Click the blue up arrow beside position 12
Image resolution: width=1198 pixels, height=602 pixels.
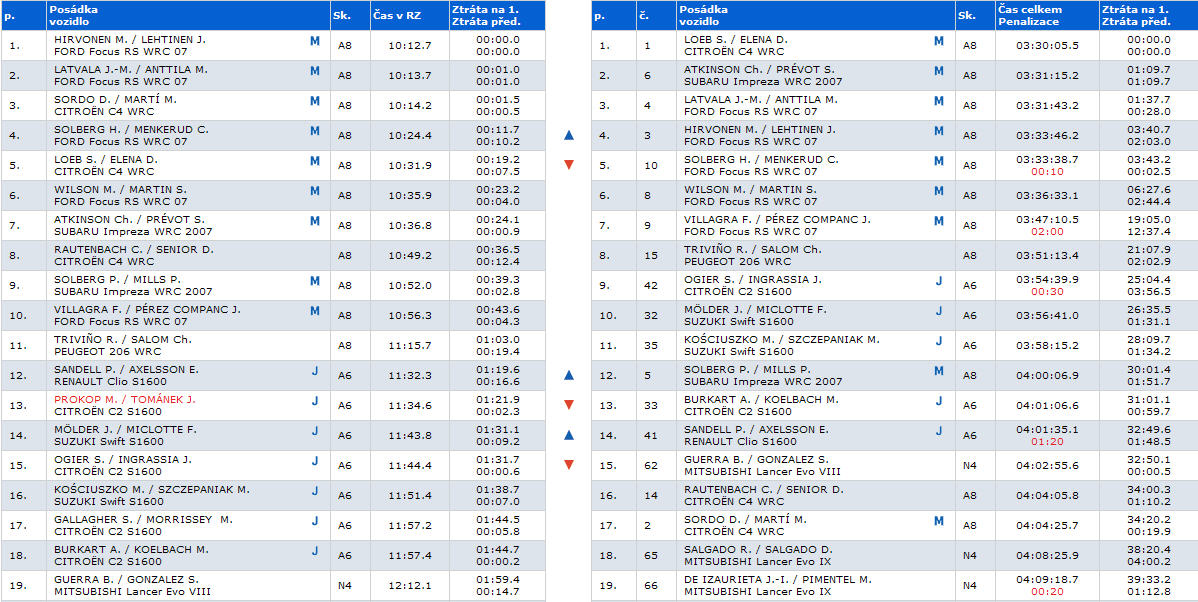[x=569, y=375]
